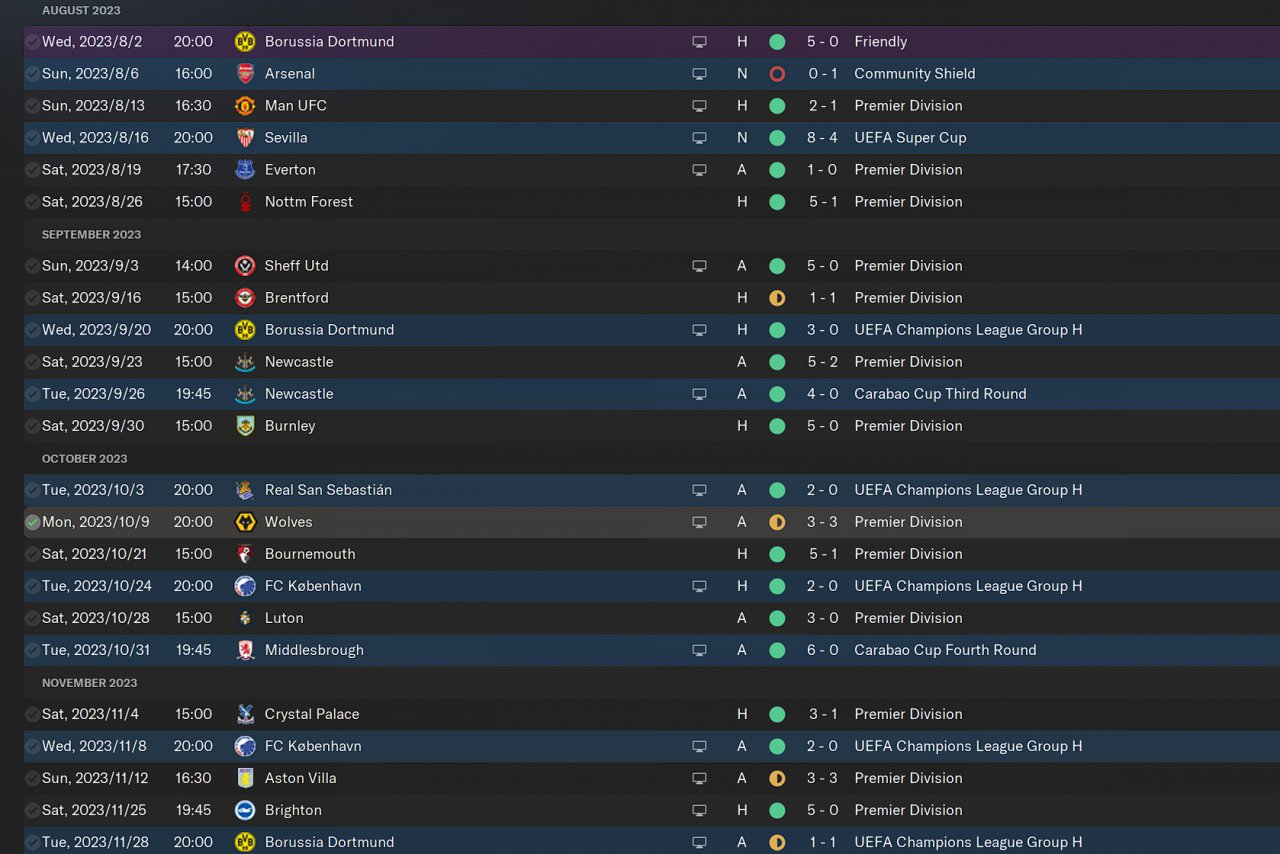Click the Wolves club logo
The image size is (1280, 854).
244,522
